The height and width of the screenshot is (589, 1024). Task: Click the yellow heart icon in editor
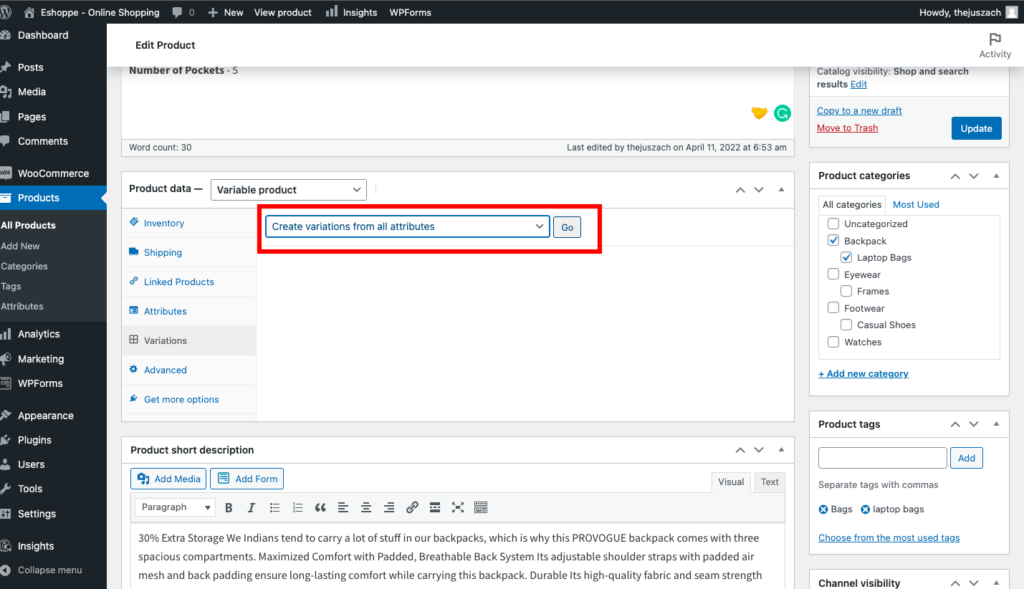coord(759,112)
